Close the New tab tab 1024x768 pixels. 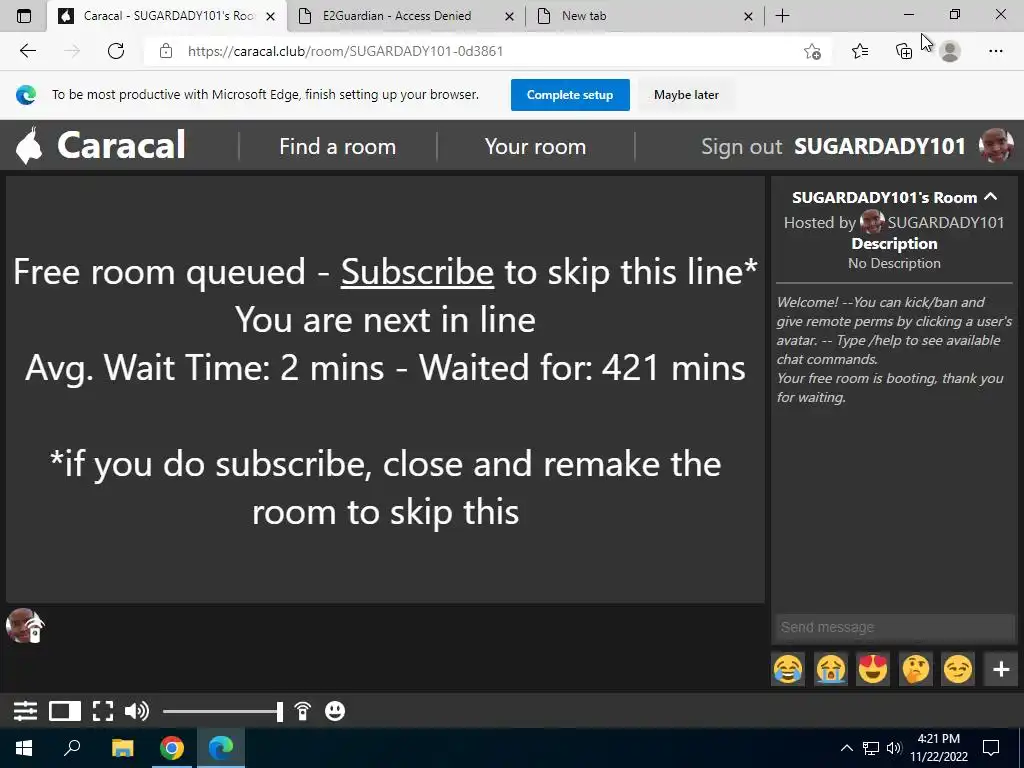point(748,16)
